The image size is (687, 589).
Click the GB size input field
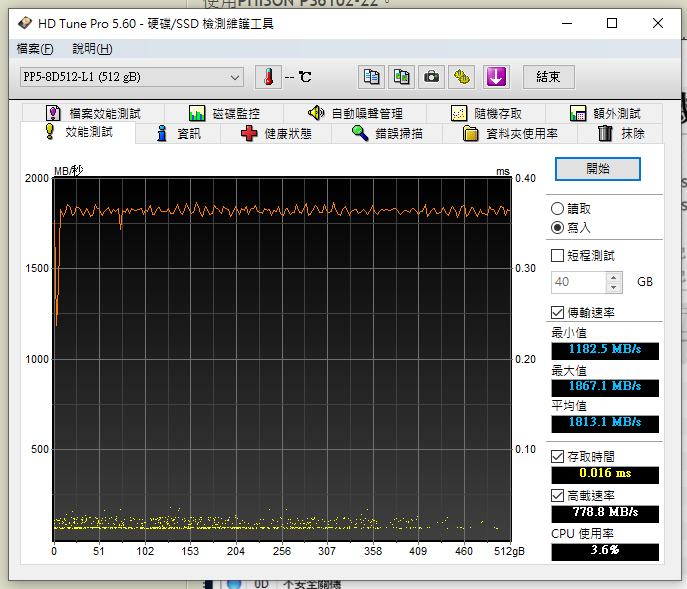[578, 282]
